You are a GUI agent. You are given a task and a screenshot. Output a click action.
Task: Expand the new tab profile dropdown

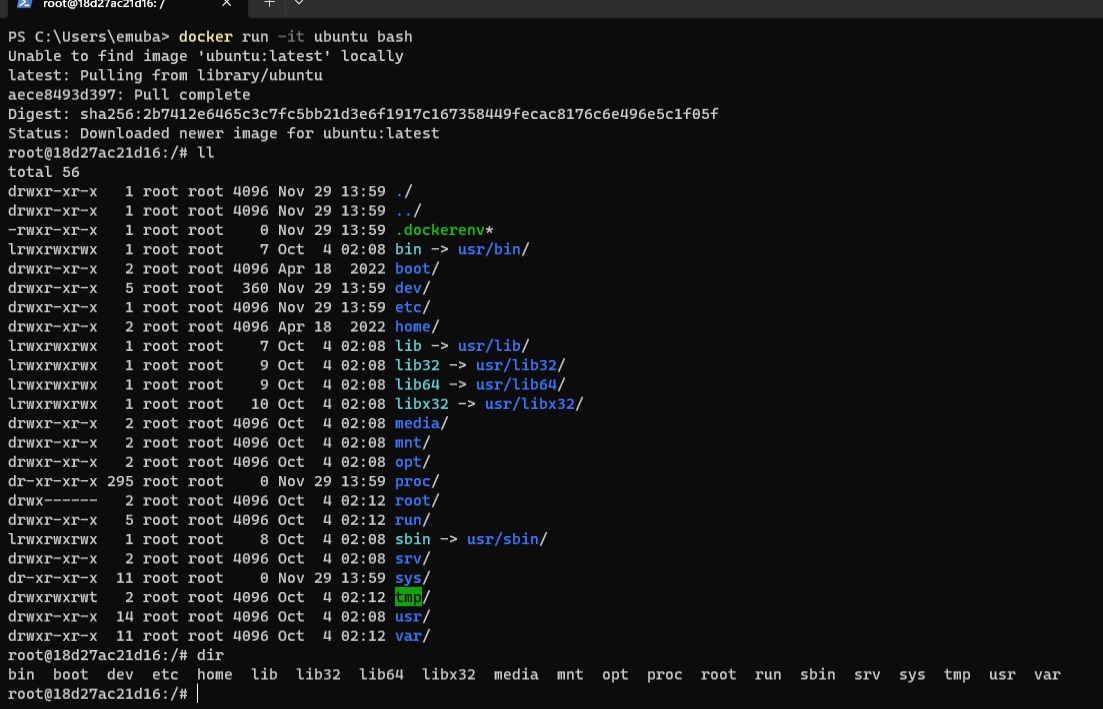[x=299, y=4]
